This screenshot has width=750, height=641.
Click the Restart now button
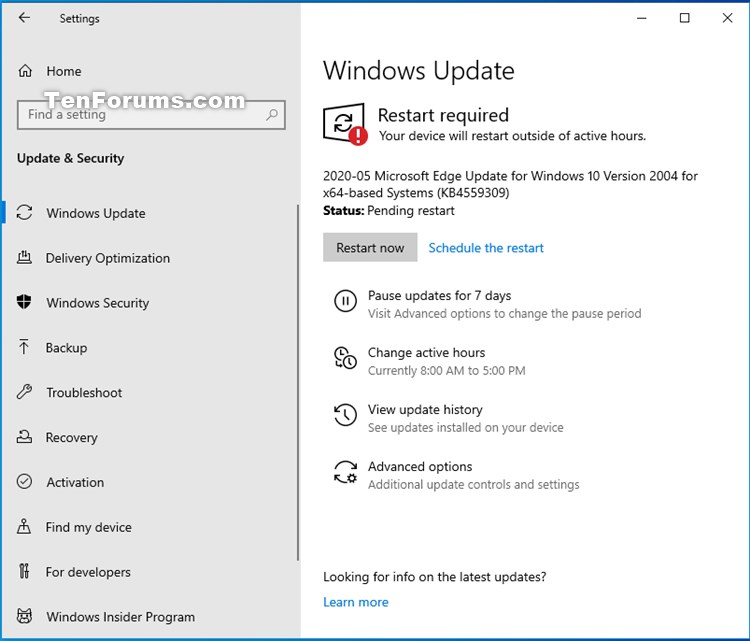coord(370,247)
